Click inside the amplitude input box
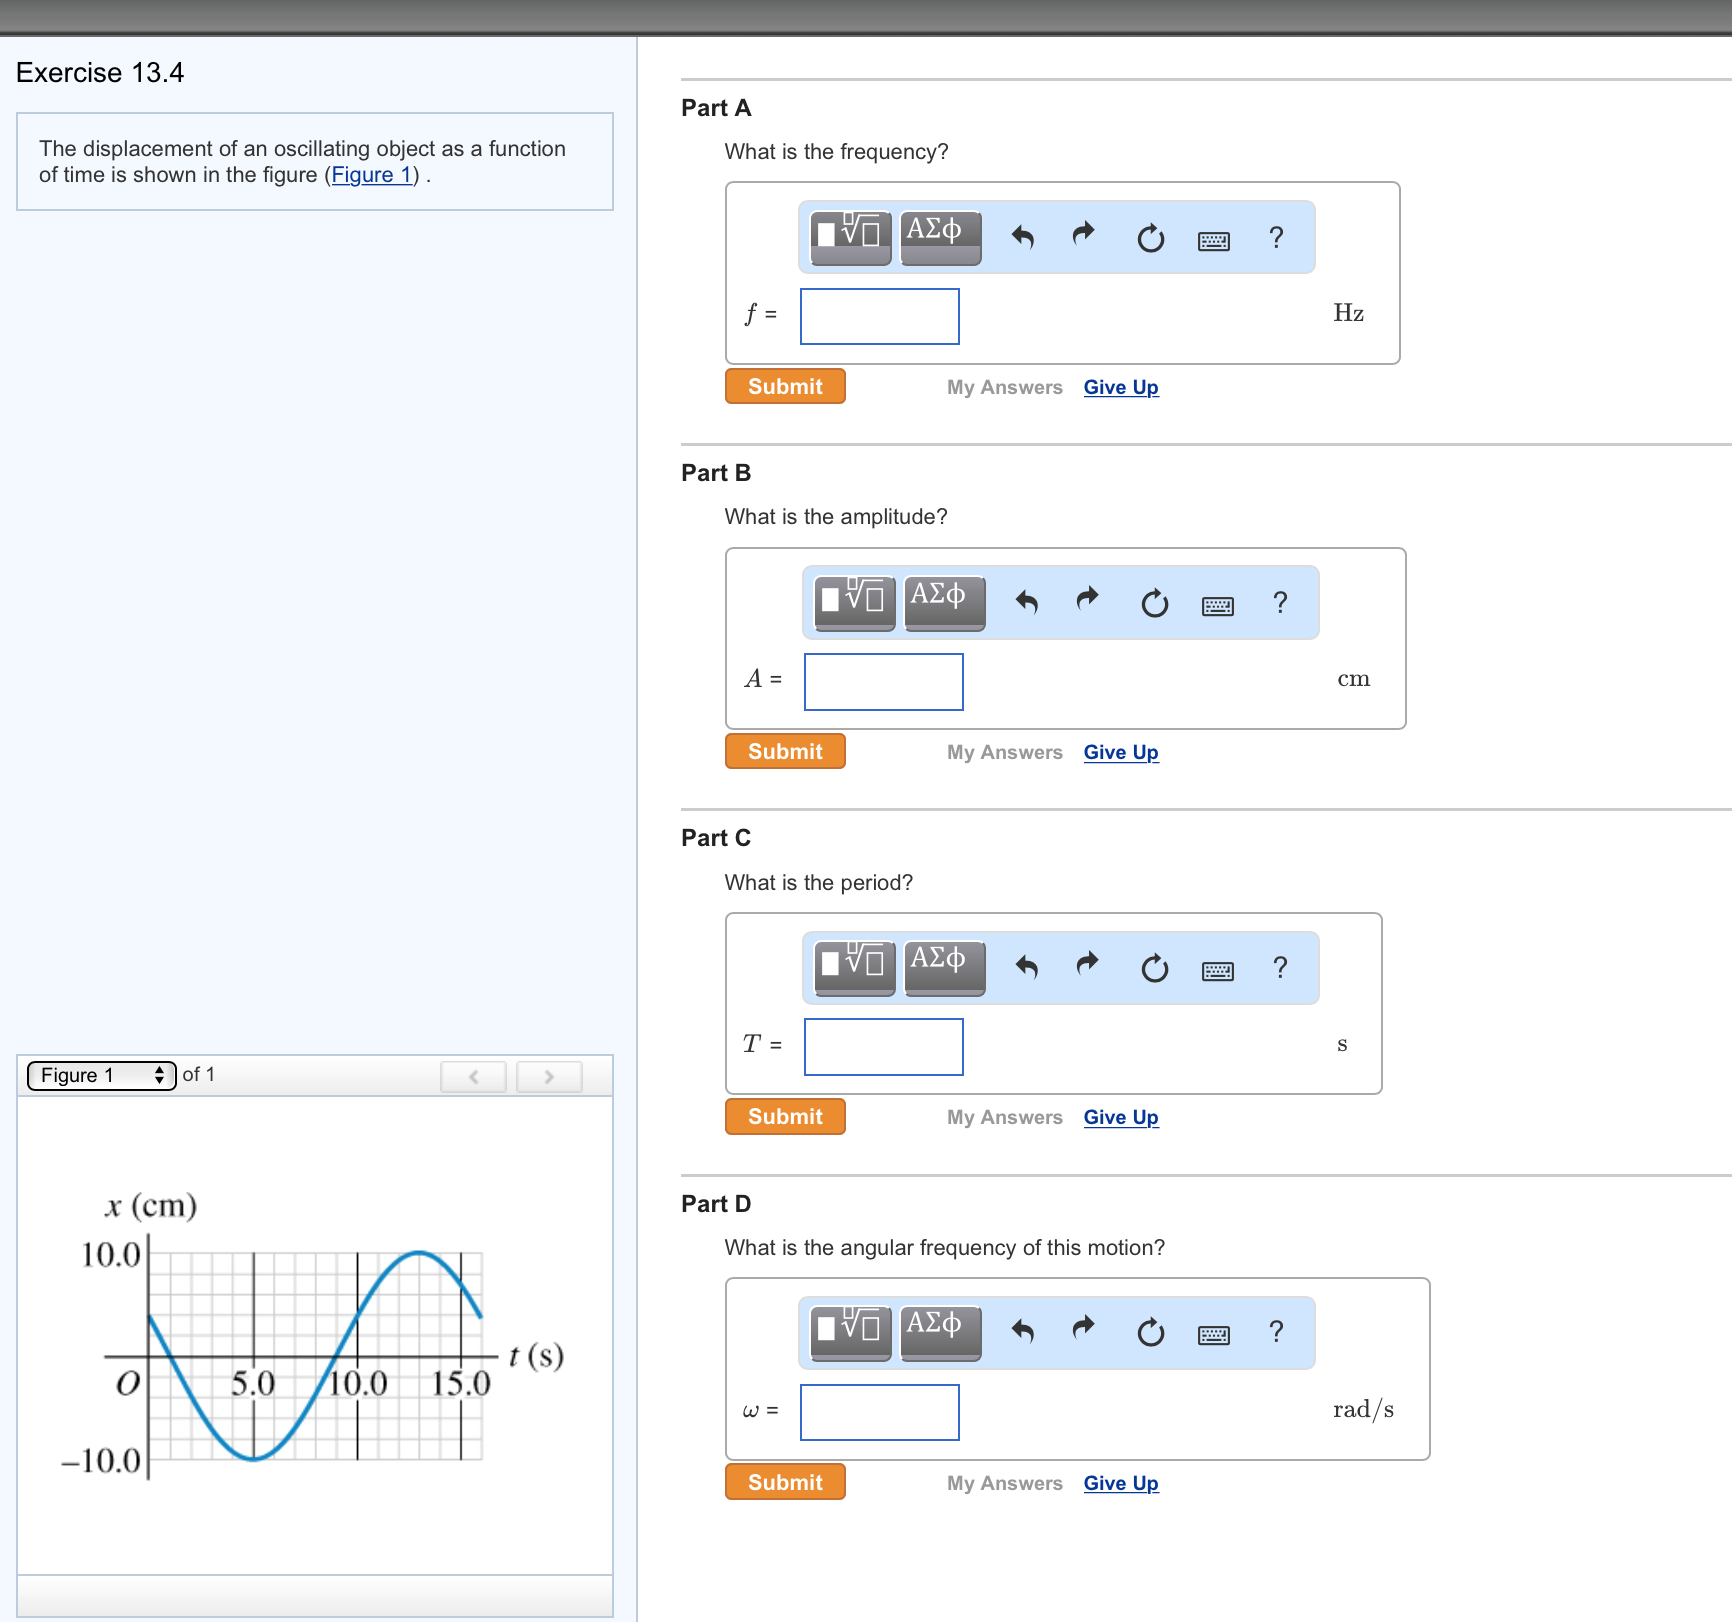This screenshot has height=1622, width=1732. pos(882,681)
